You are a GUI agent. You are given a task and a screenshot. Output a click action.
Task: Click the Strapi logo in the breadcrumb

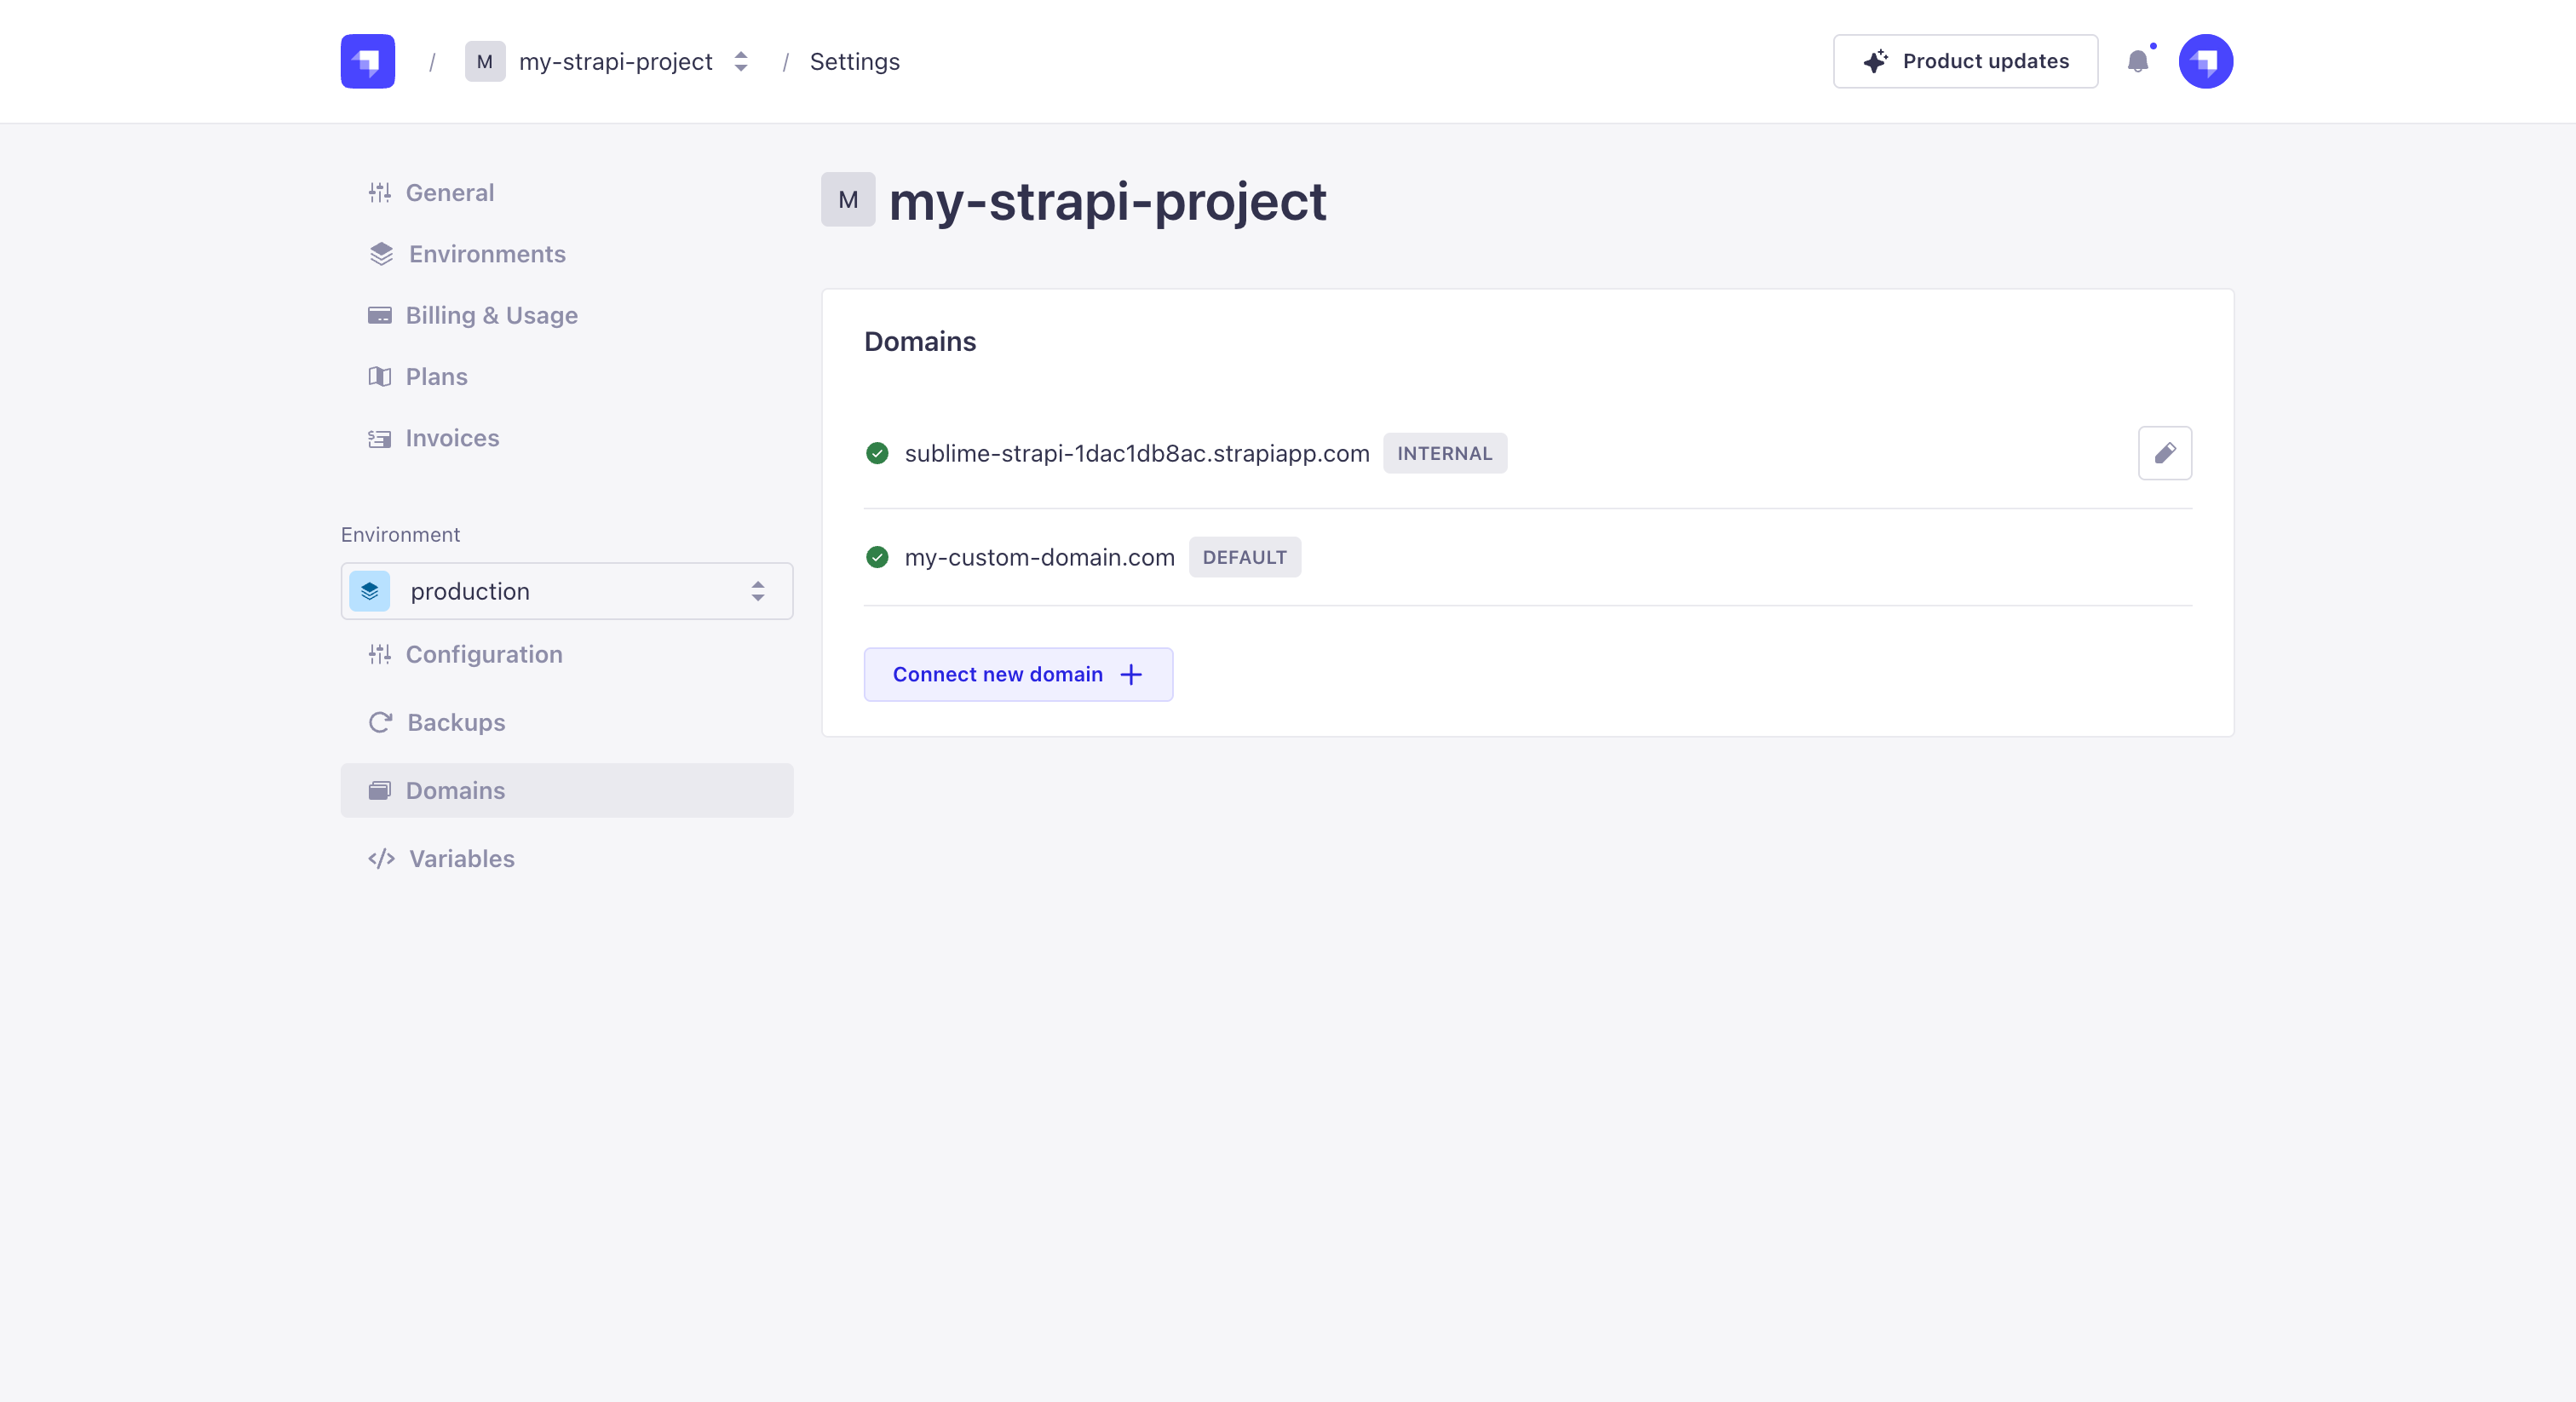pos(367,61)
